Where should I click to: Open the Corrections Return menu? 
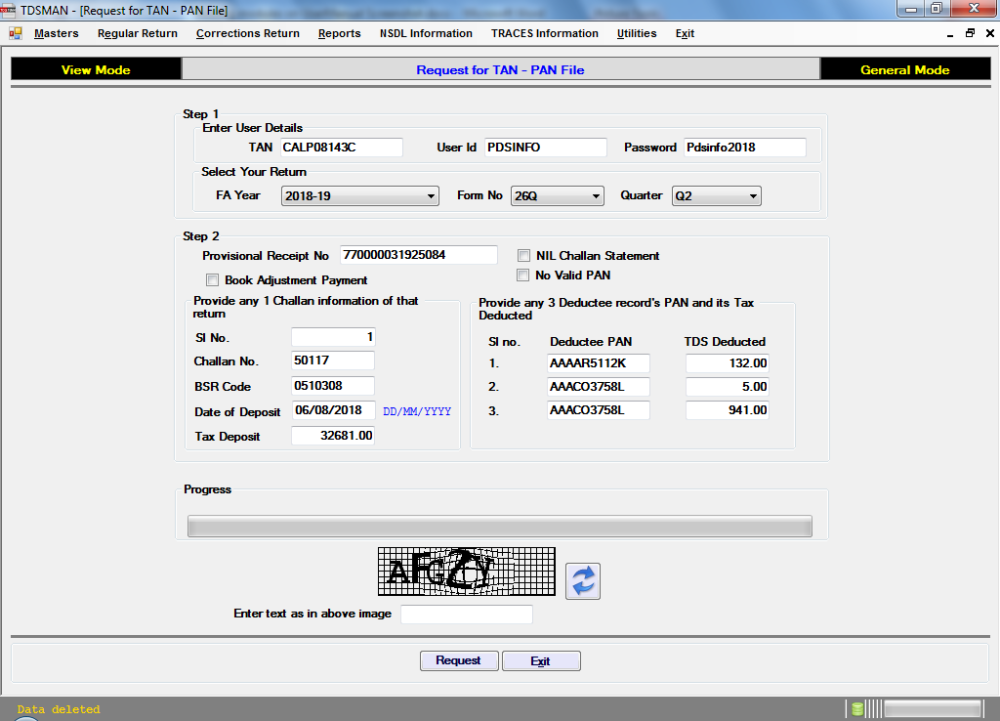coord(247,33)
